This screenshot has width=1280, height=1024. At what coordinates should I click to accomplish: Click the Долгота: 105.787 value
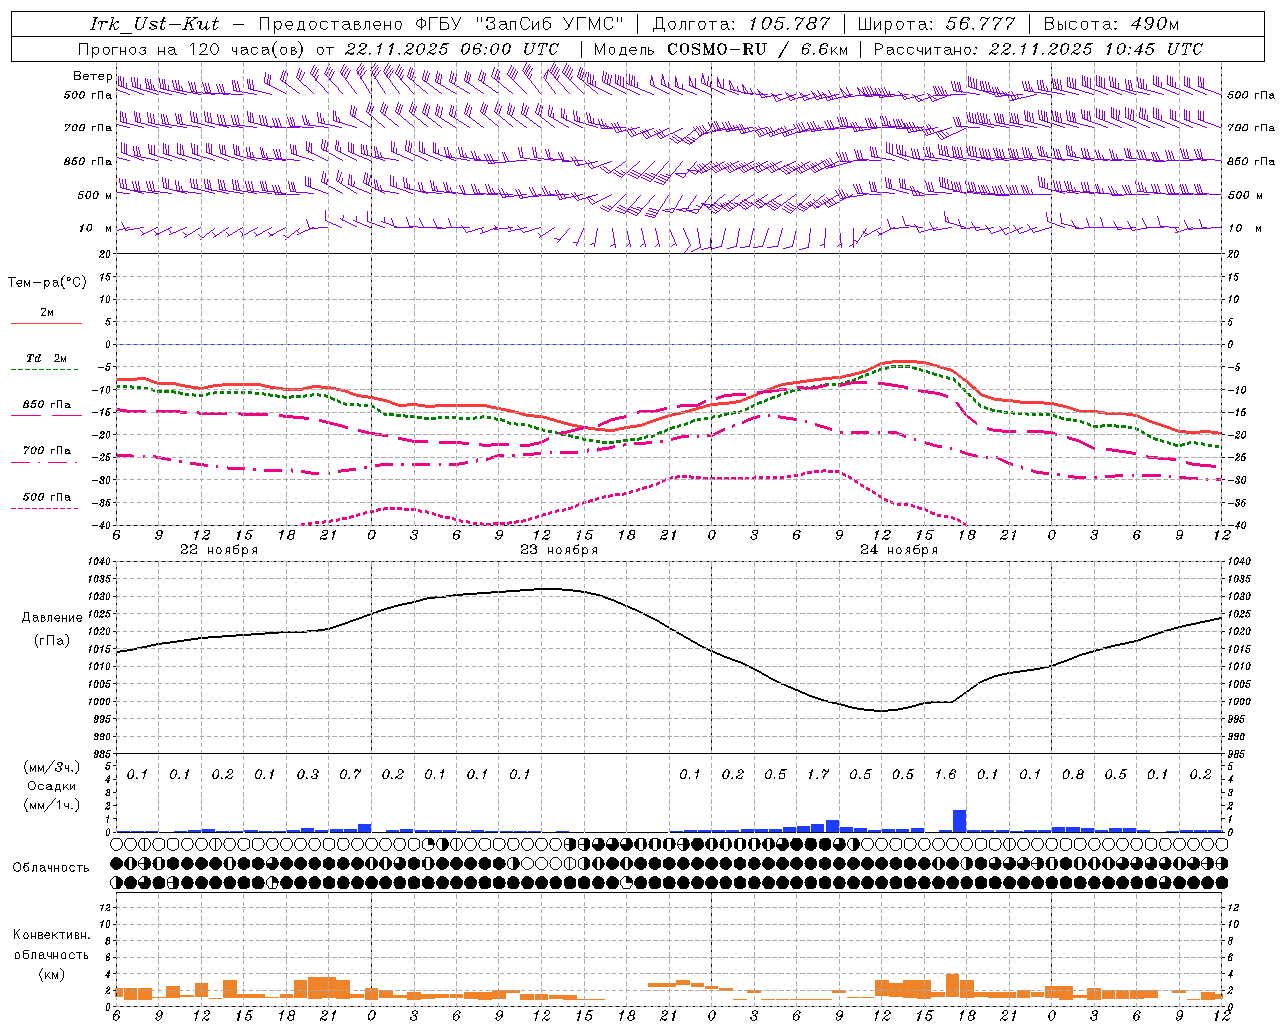[x=741, y=24]
